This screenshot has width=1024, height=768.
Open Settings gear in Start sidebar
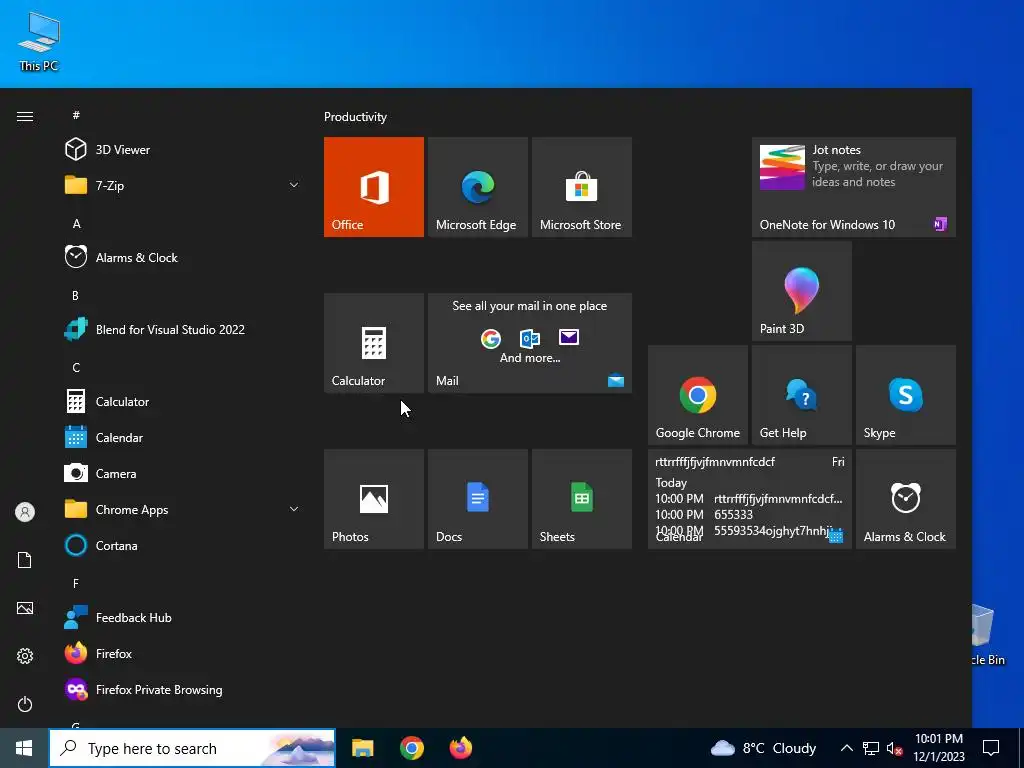tap(25, 656)
